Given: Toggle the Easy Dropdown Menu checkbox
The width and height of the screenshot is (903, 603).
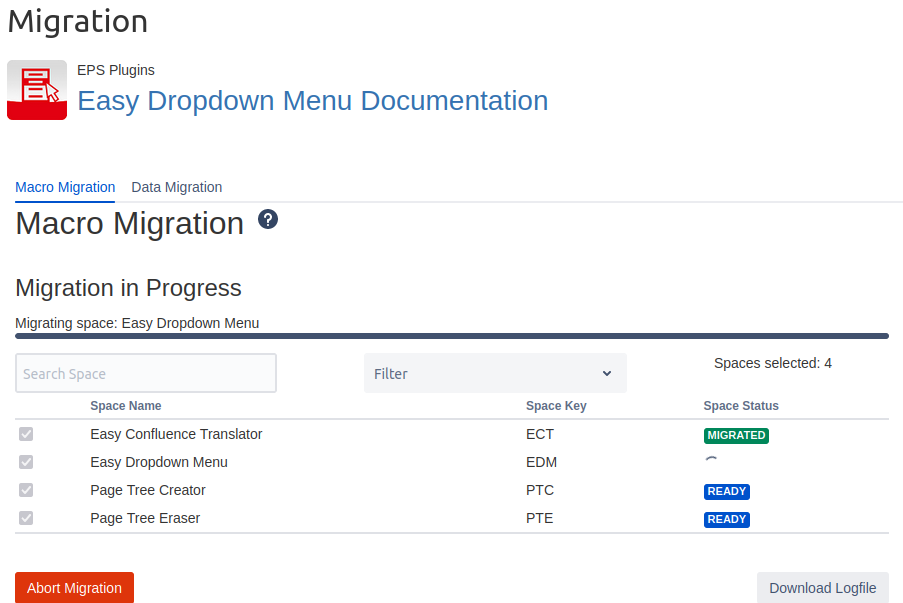Looking at the screenshot, I should click(26, 462).
